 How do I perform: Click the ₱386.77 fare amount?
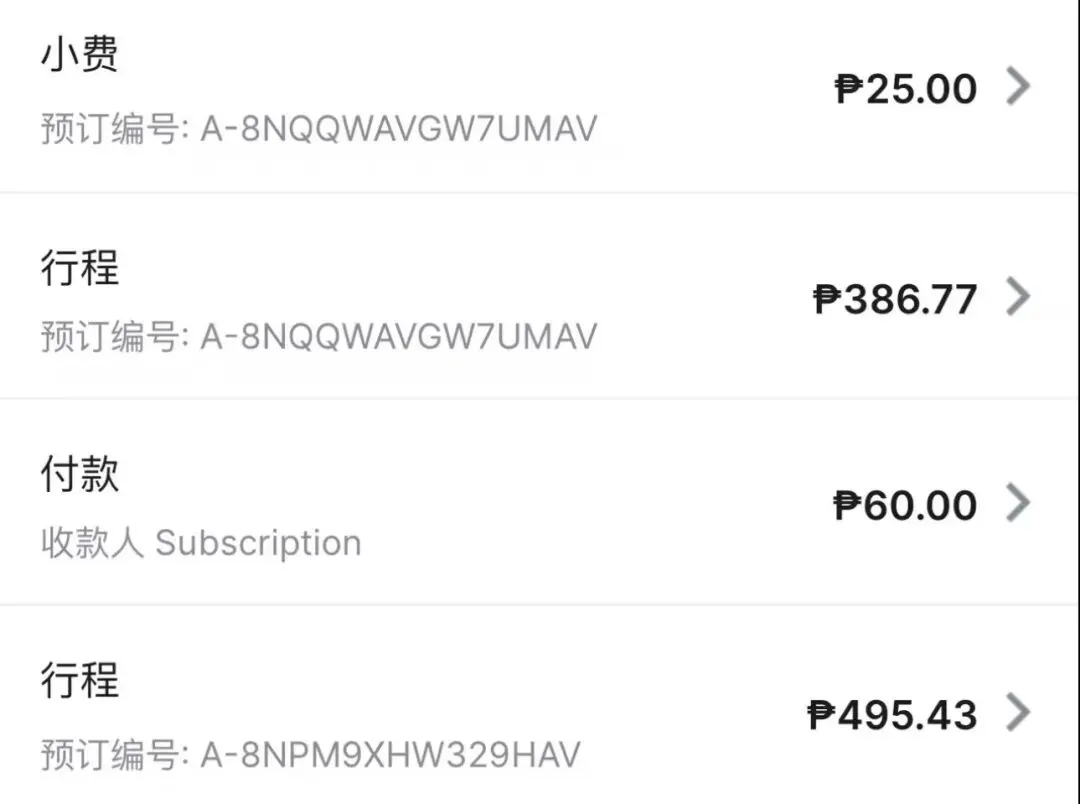point(895,299)
